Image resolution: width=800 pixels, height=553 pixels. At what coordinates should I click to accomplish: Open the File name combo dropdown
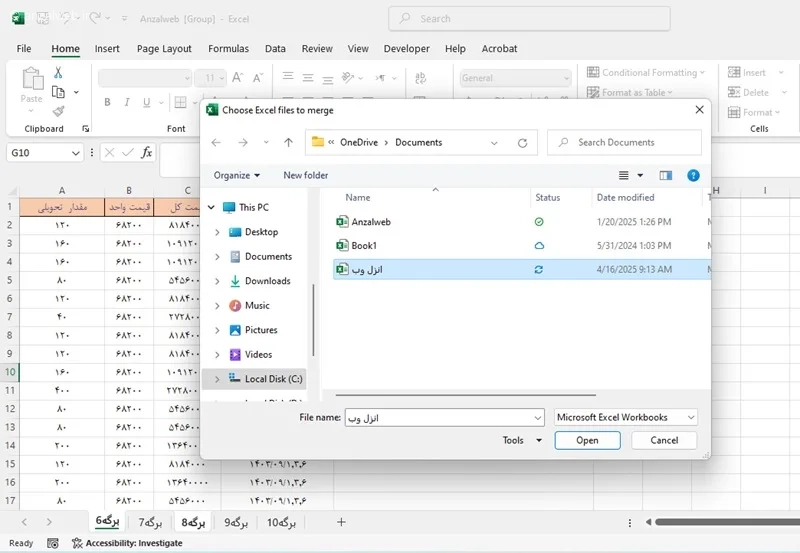538,418
